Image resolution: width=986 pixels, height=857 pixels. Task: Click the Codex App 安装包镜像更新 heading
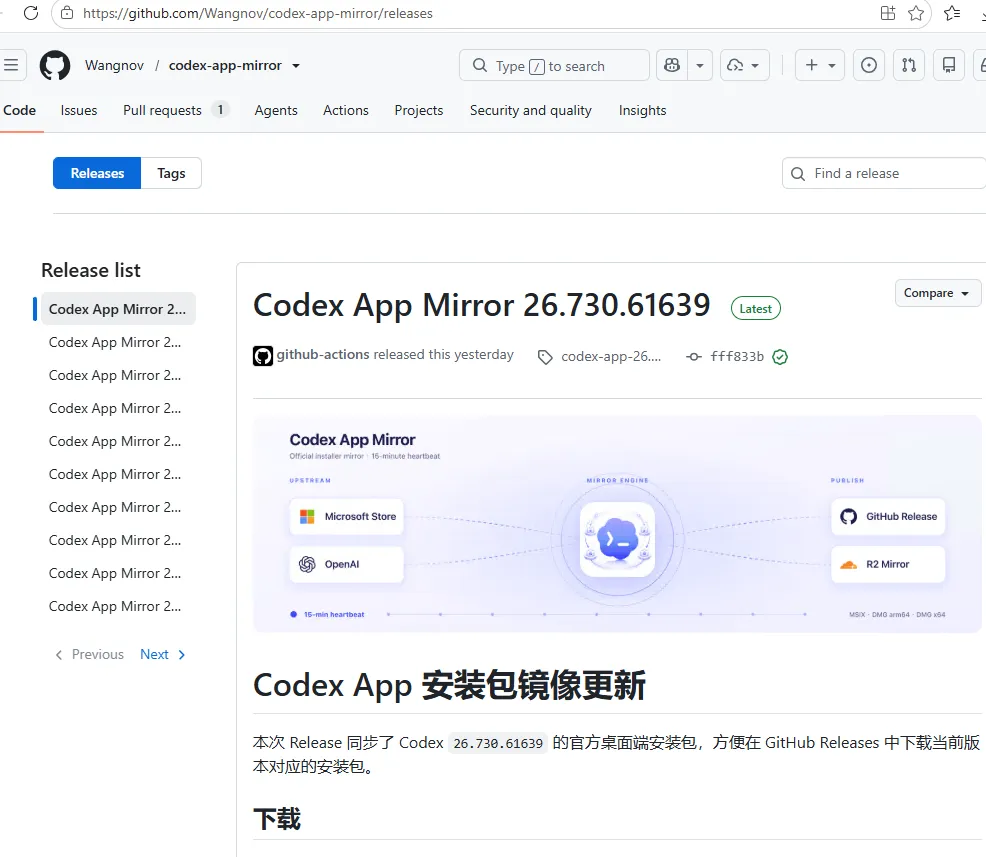[x=449, y=685]
